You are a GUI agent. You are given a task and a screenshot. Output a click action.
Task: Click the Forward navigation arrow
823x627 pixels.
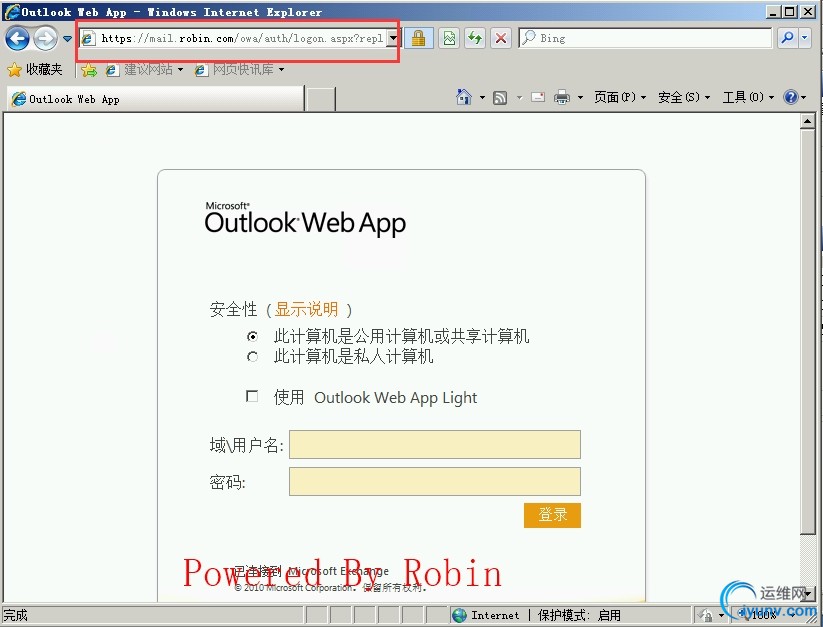(x=46, y=39)
